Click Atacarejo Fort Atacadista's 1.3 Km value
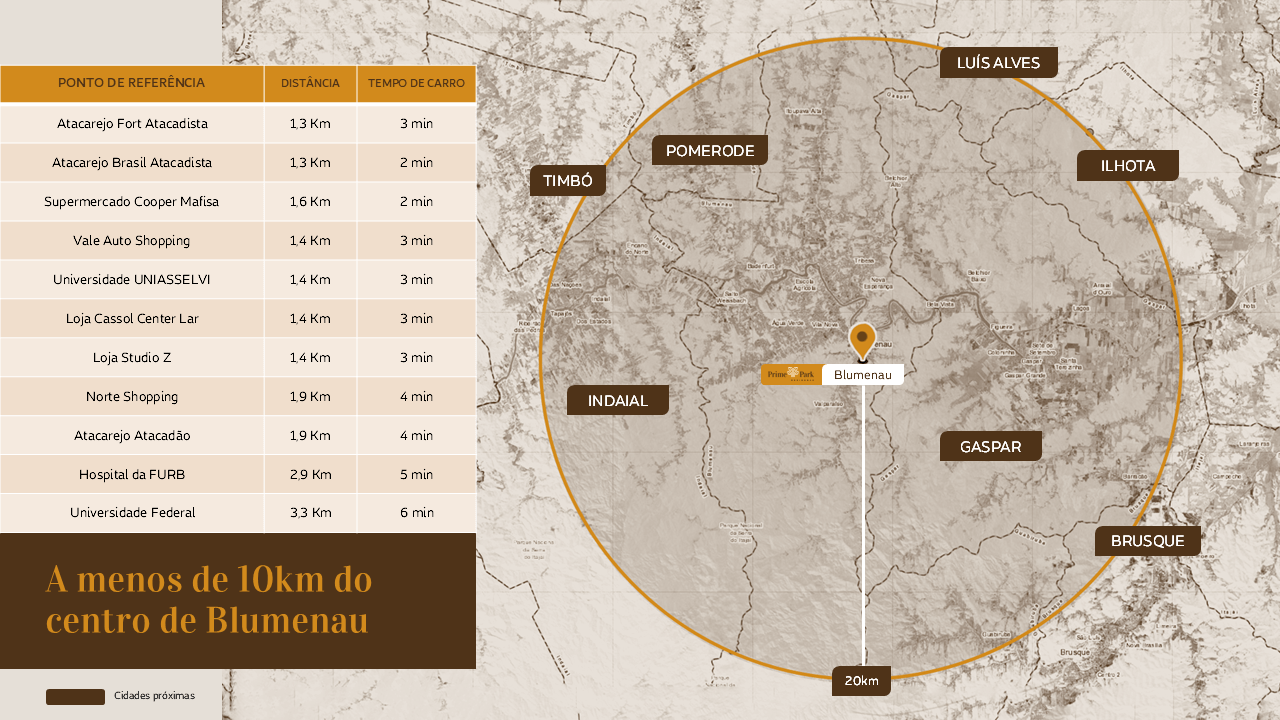Screen dimensions: 1280x720 point(310,124)
